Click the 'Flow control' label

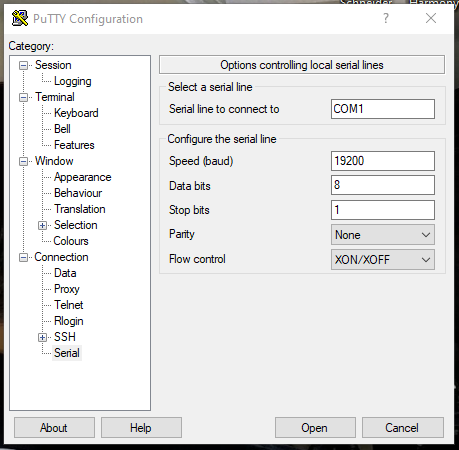click(197, 259)
